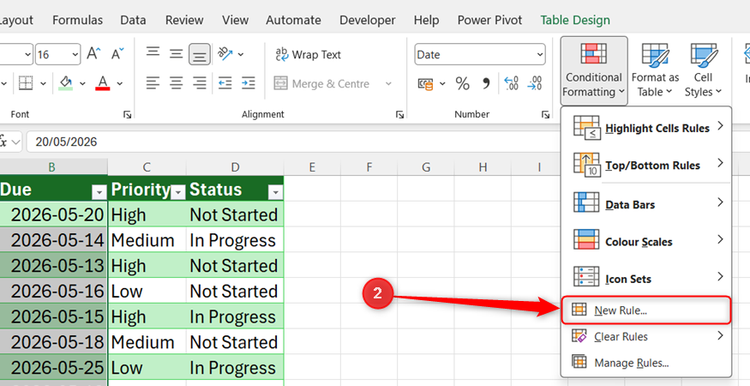Switch to the Data tab
The width and height of the screenshot is (750, 386).
(x=133, y=20)
